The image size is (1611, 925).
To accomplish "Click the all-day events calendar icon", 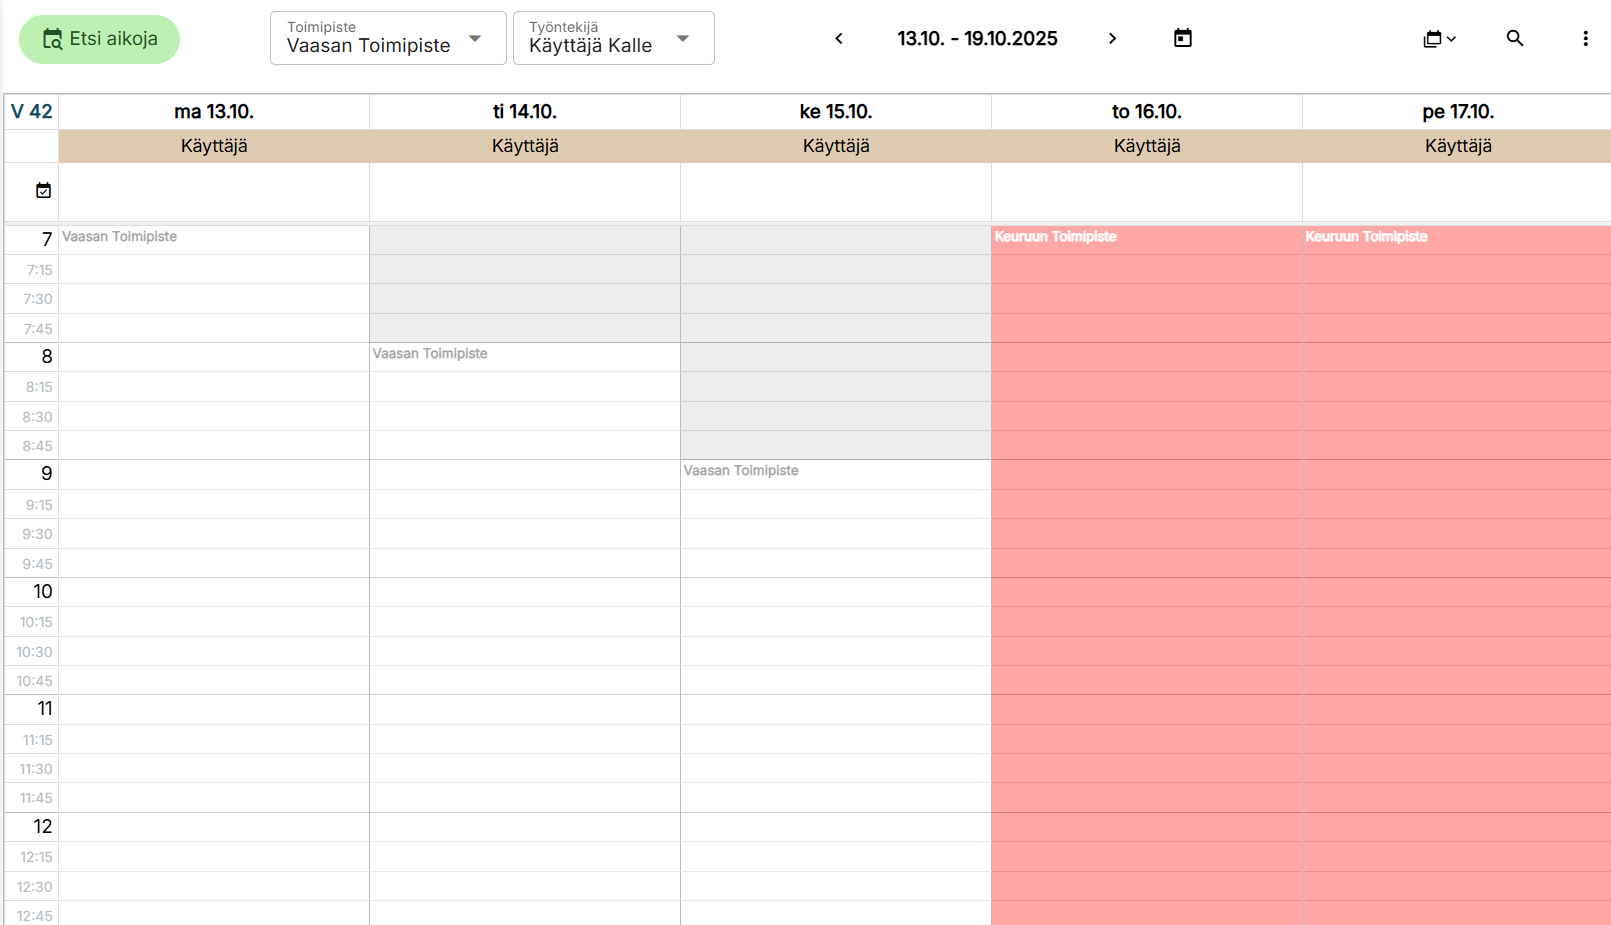I will [x=43, y=191].
